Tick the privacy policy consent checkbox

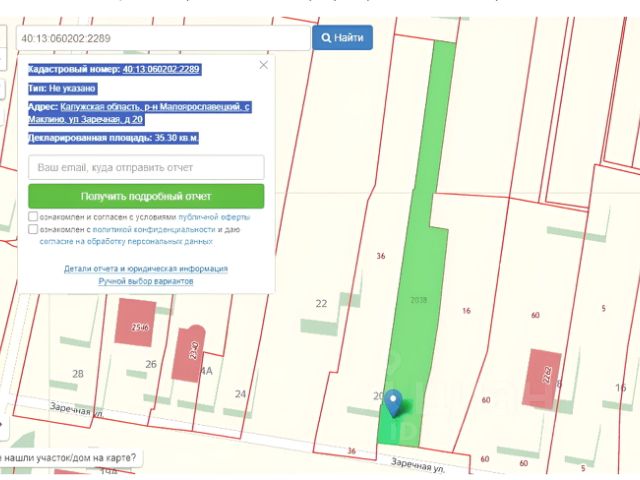(34, 229)
